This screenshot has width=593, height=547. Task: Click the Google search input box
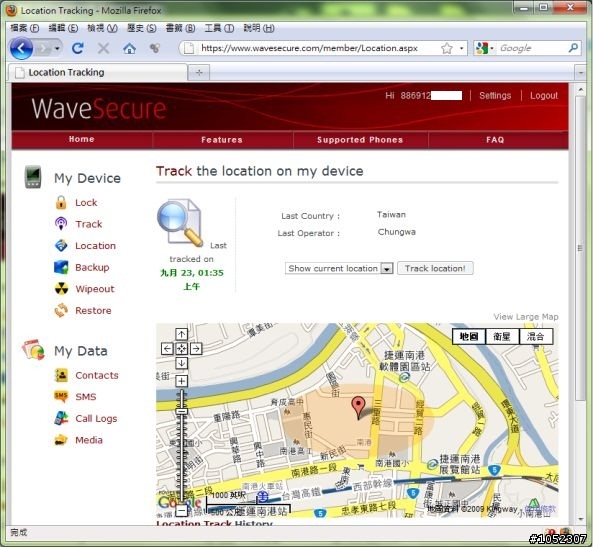(x=531, y=48)
